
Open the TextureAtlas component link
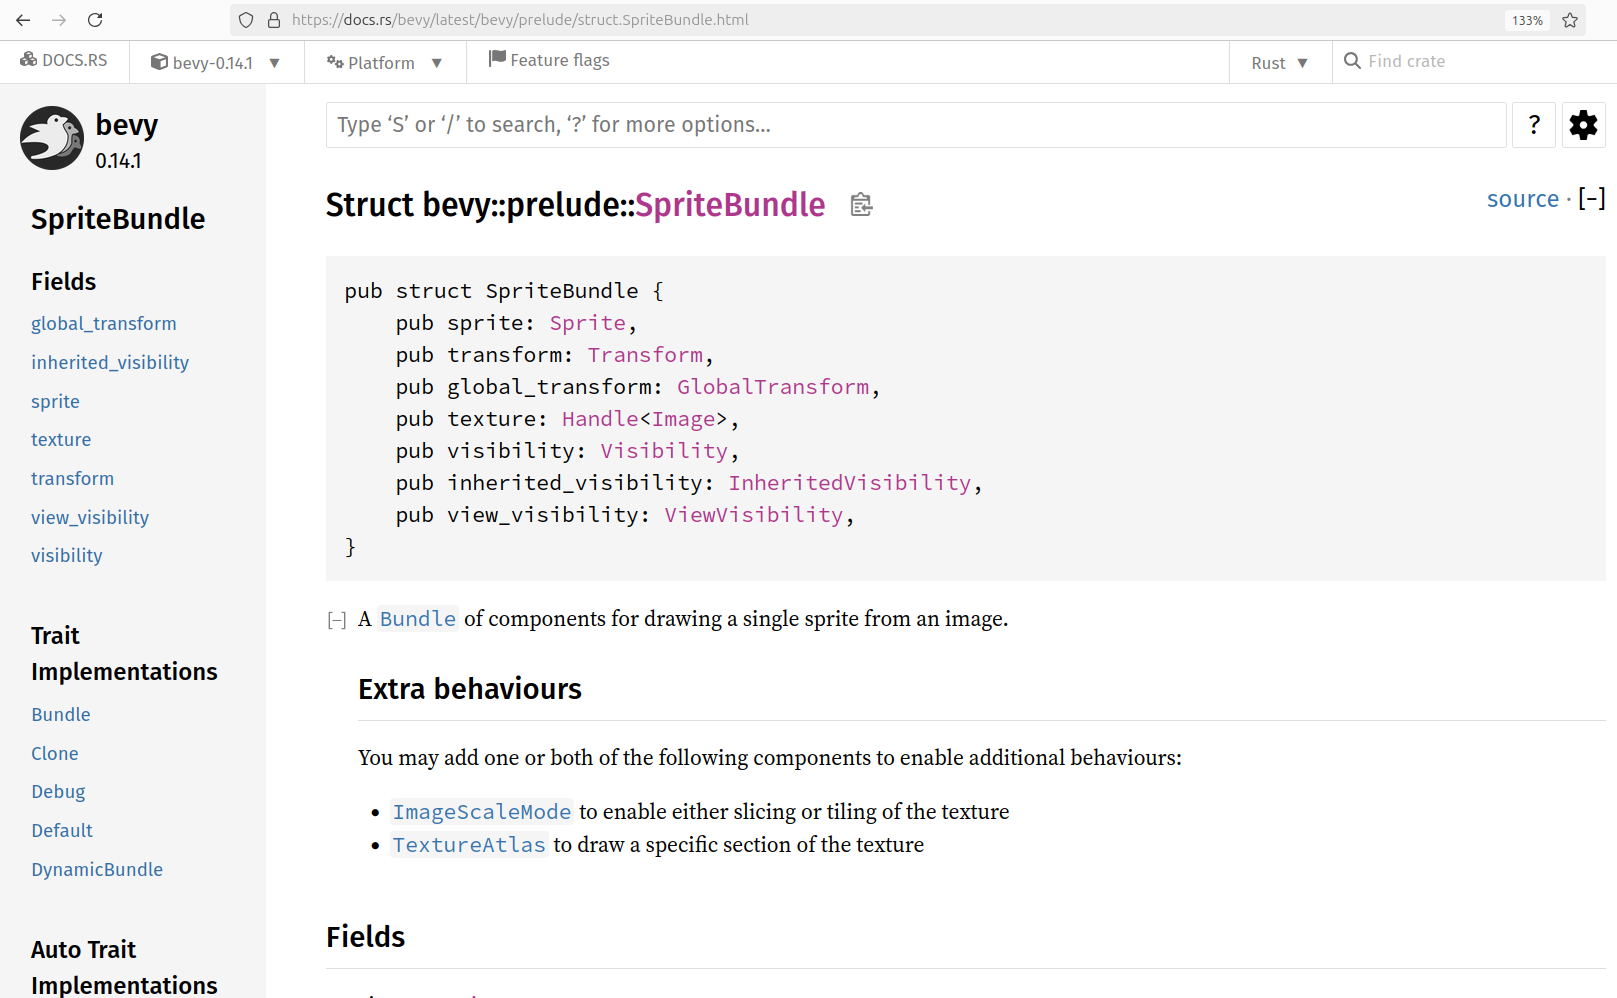[x=469, y=845]
